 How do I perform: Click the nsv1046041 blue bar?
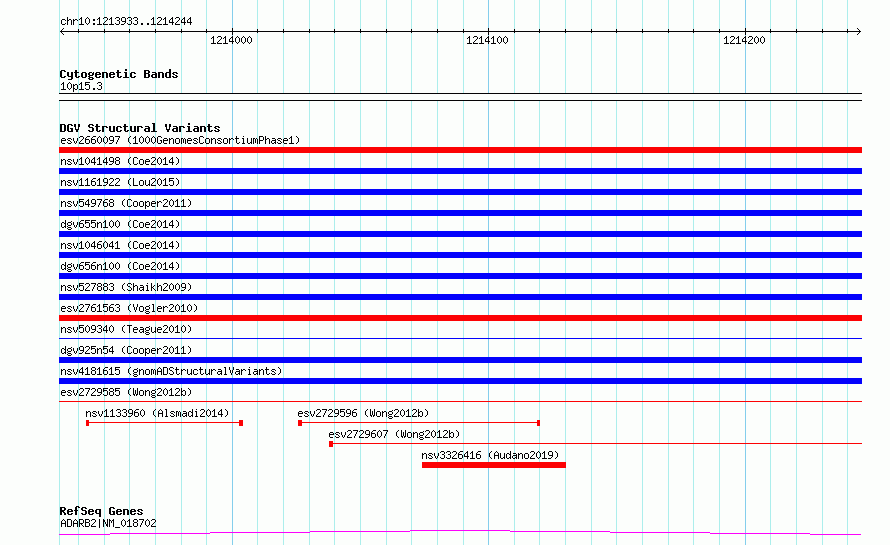(460, 255)
